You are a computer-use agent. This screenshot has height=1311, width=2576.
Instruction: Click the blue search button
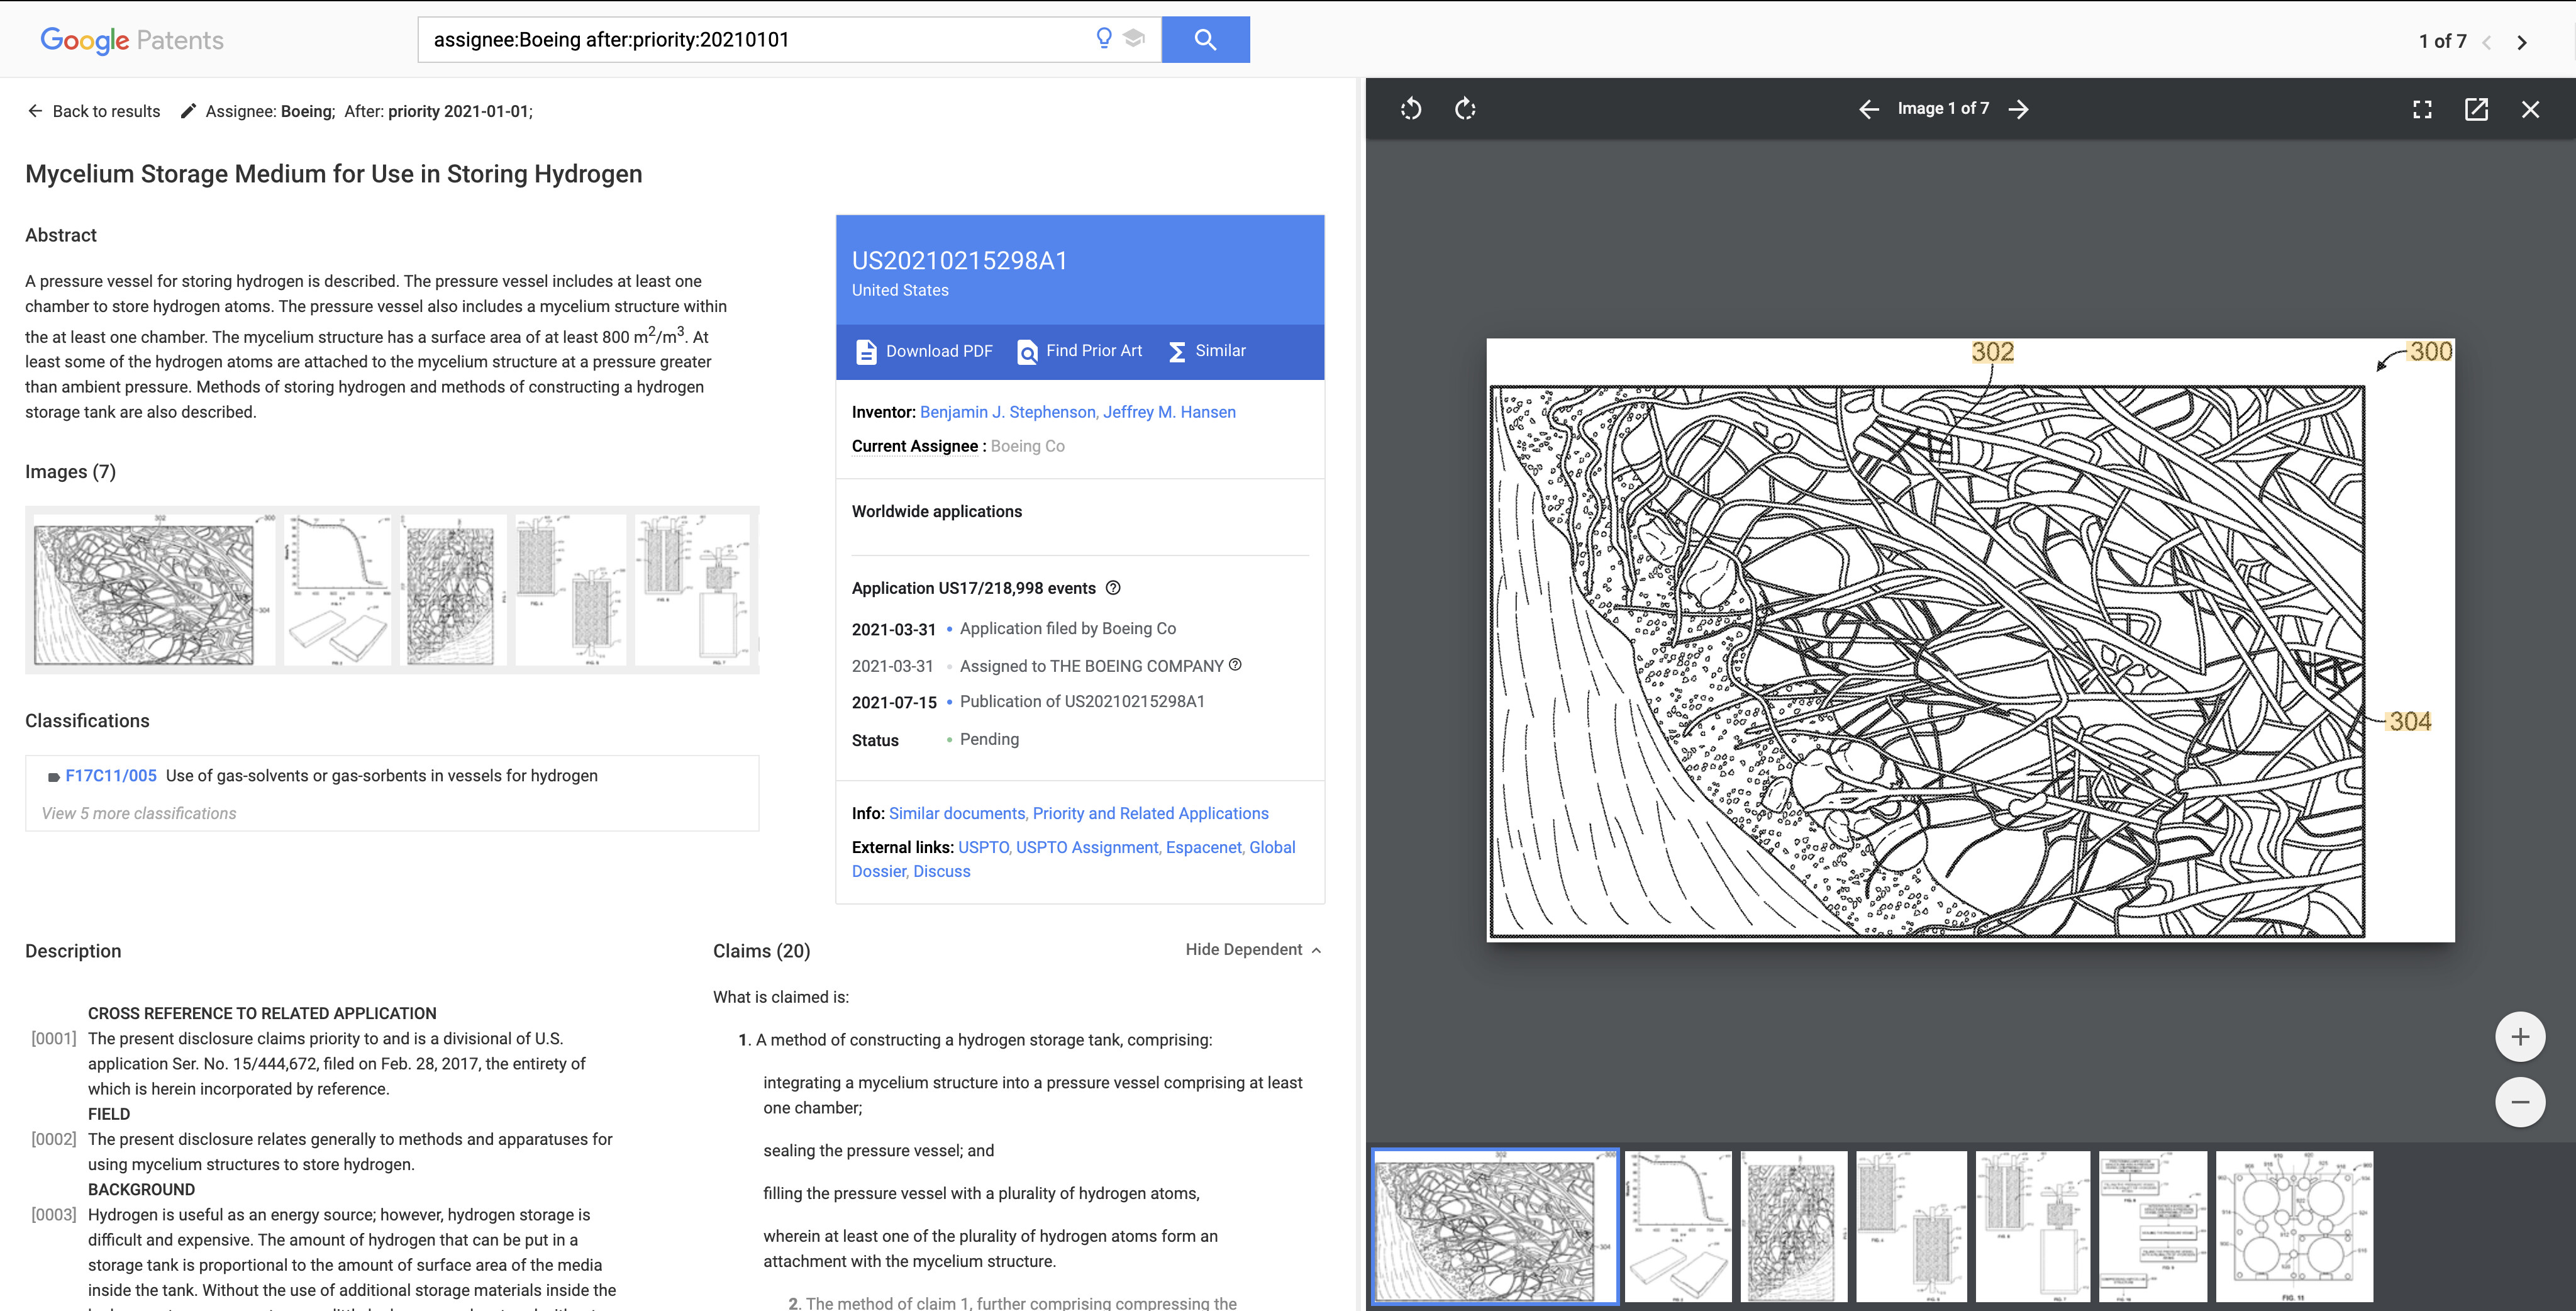click(1205, 40)
